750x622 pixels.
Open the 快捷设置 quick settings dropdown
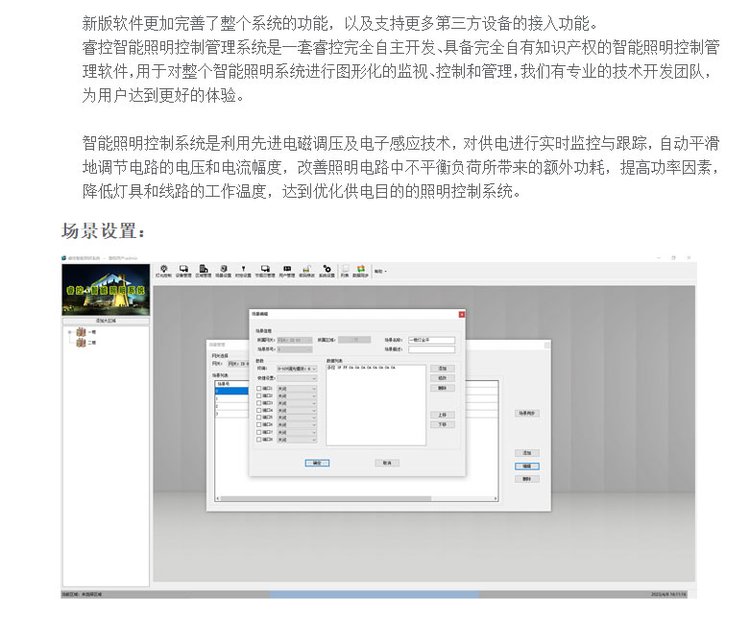(x=297, y=378)
